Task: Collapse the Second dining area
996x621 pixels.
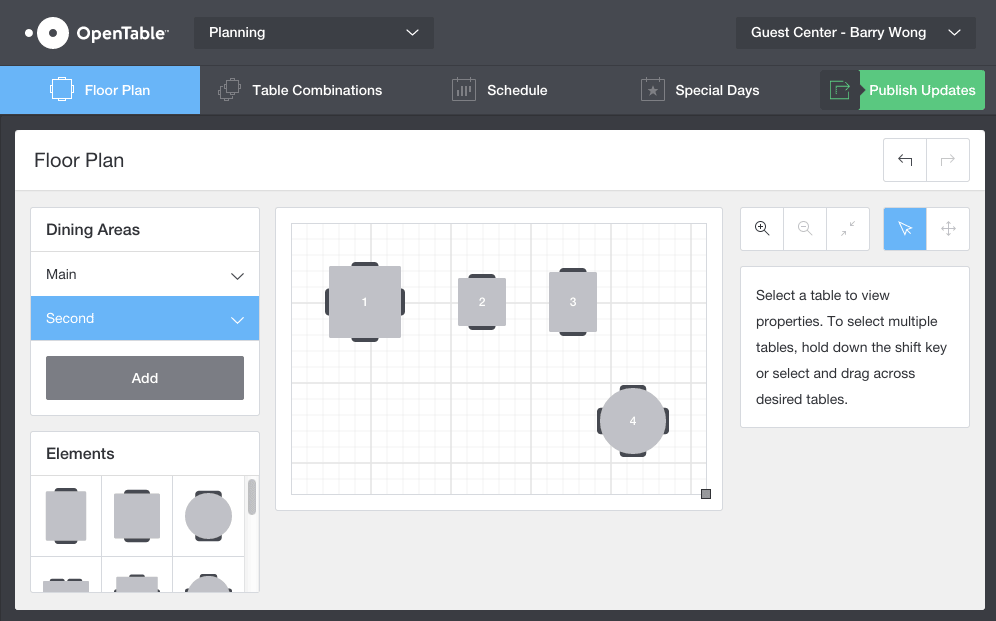Action: click(x=237, y=319)
